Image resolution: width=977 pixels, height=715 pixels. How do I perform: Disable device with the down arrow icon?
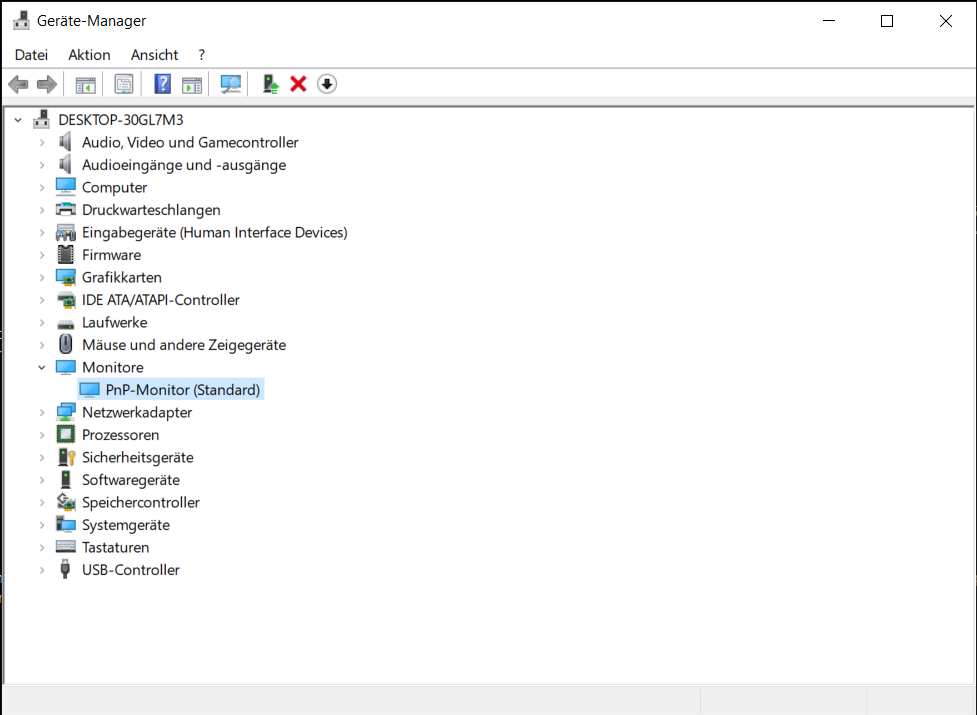[x=327, y=84]
